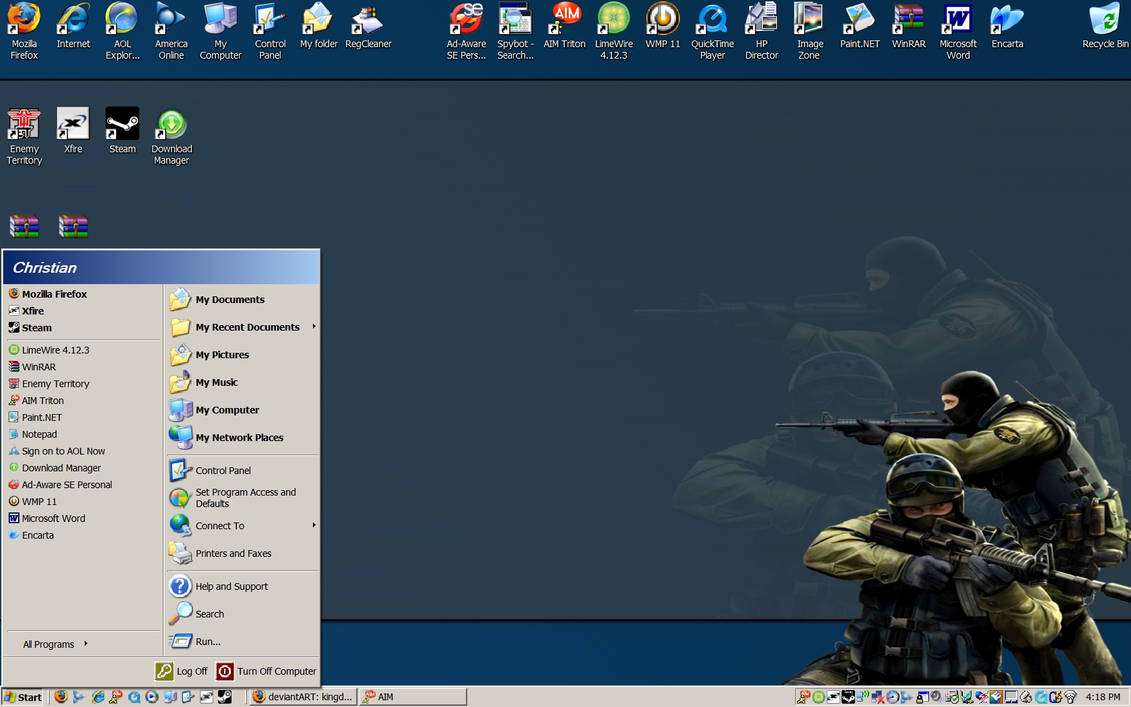This screenshot has height=707, width=1131.
Task: Open the Xfire desktop shortcut
Action: click(x=73, y=131)
